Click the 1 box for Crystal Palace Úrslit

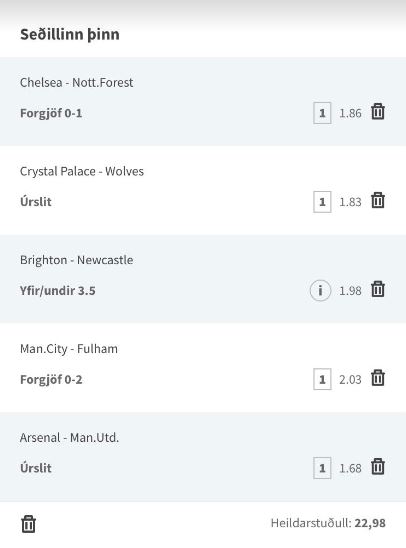pos(322,202)
